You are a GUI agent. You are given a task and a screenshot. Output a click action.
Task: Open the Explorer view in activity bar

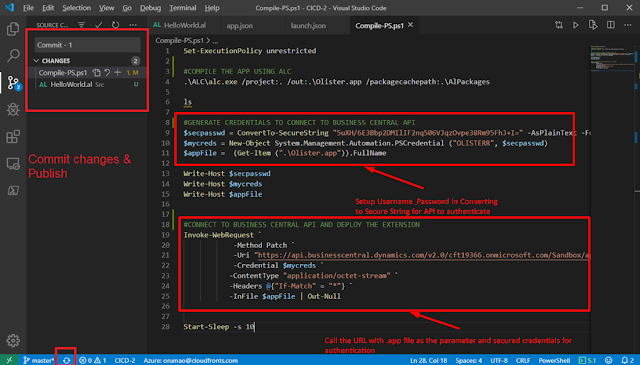(x=13, y=29)
